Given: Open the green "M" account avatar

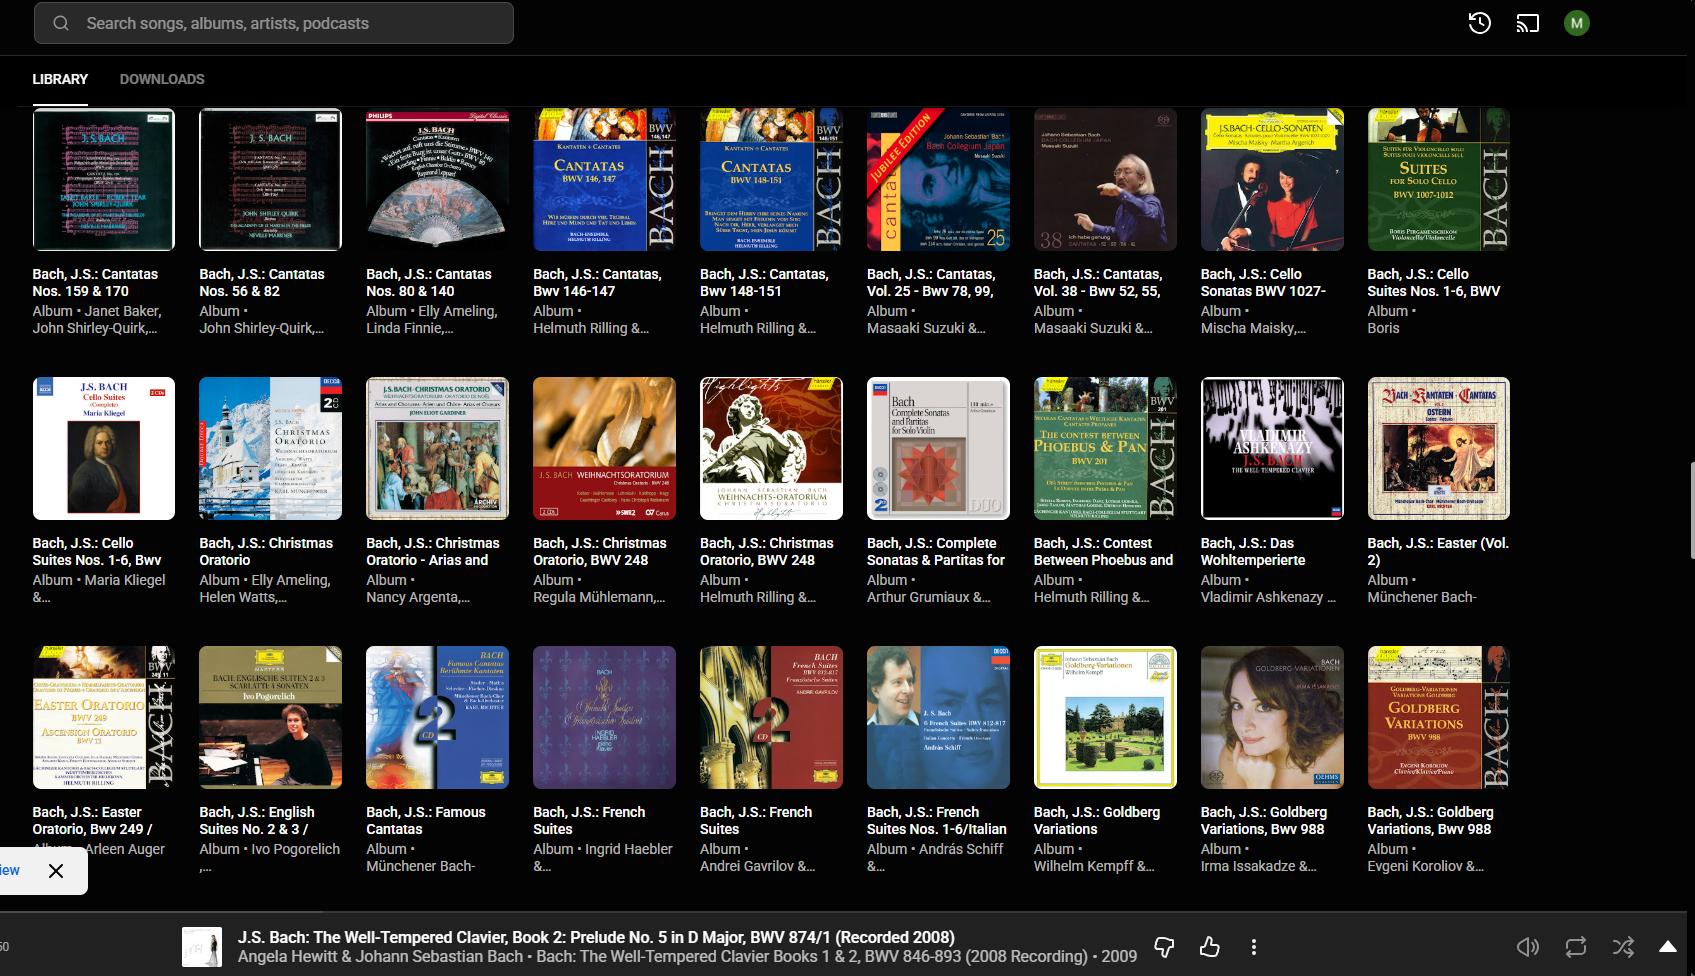Looking at the screenshot, I should tap(1577, 23).
